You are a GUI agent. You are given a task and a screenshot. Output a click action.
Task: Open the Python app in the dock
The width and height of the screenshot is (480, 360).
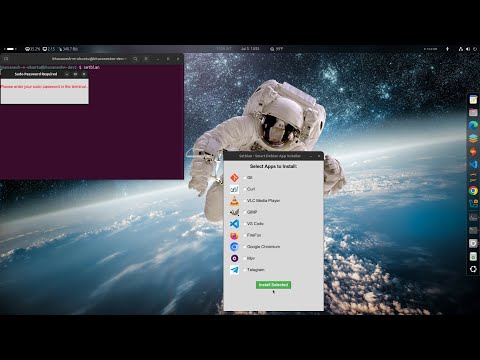point(473,204)
